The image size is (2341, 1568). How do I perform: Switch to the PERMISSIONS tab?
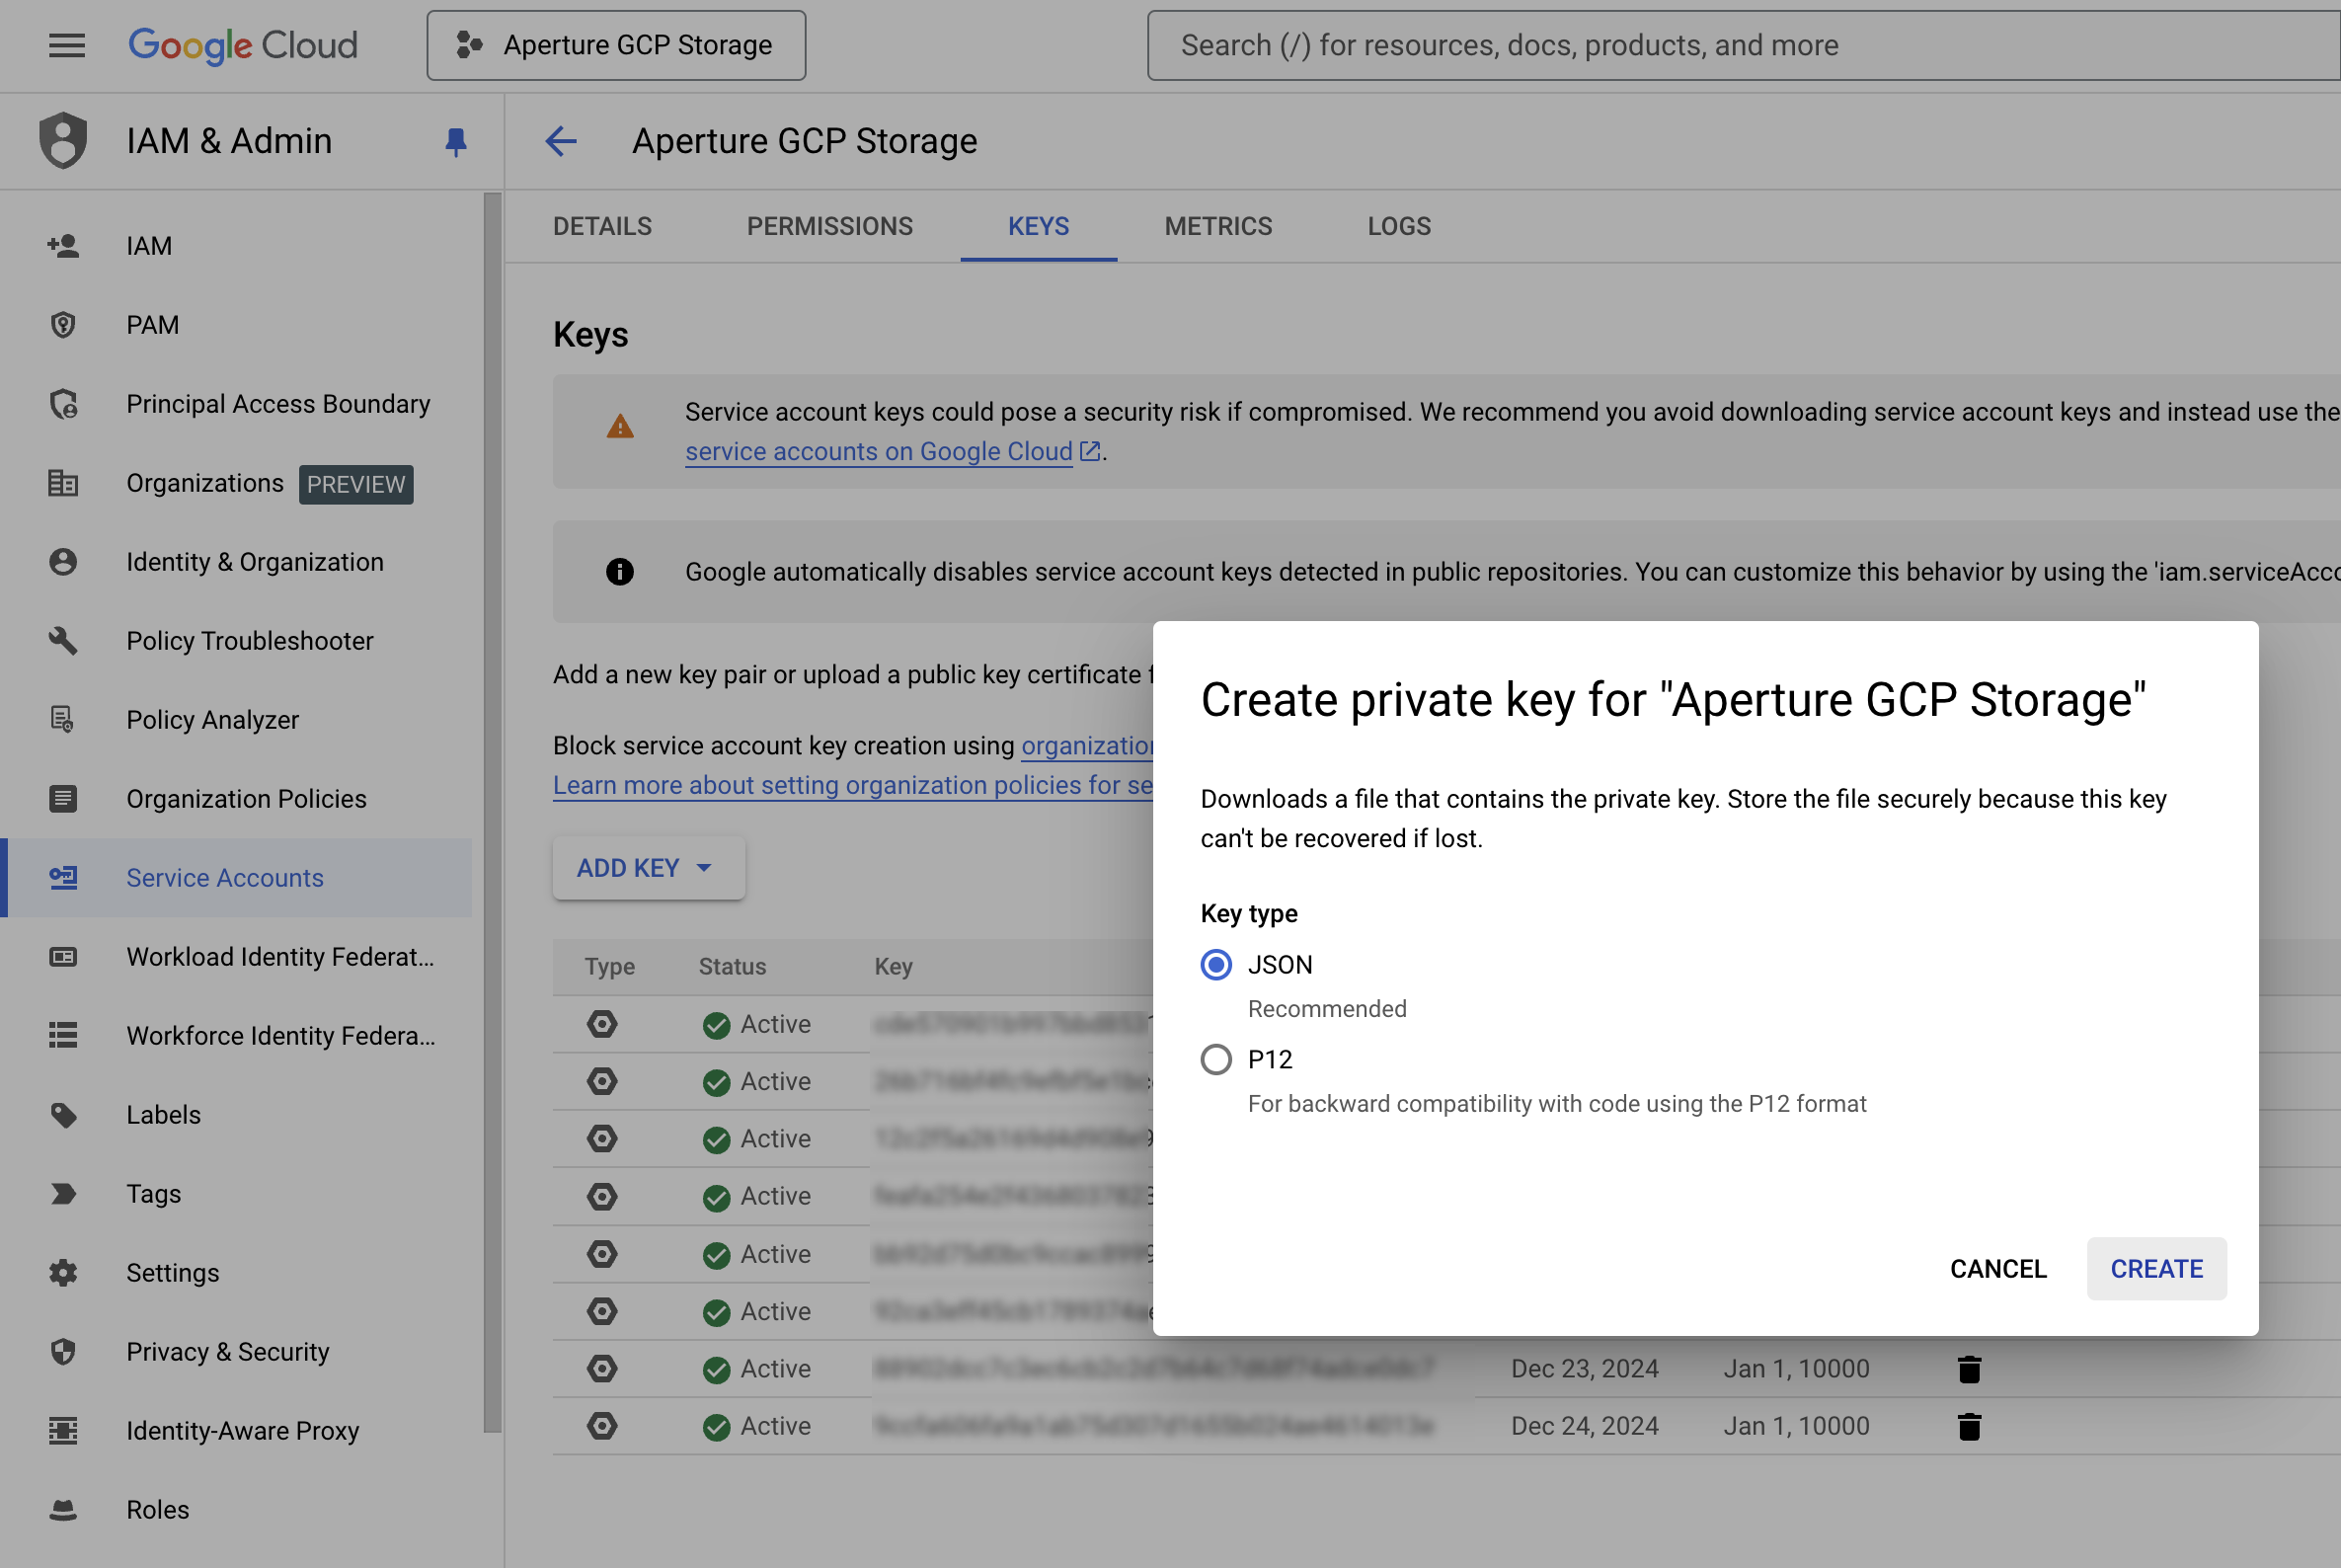tap(829, 226)
